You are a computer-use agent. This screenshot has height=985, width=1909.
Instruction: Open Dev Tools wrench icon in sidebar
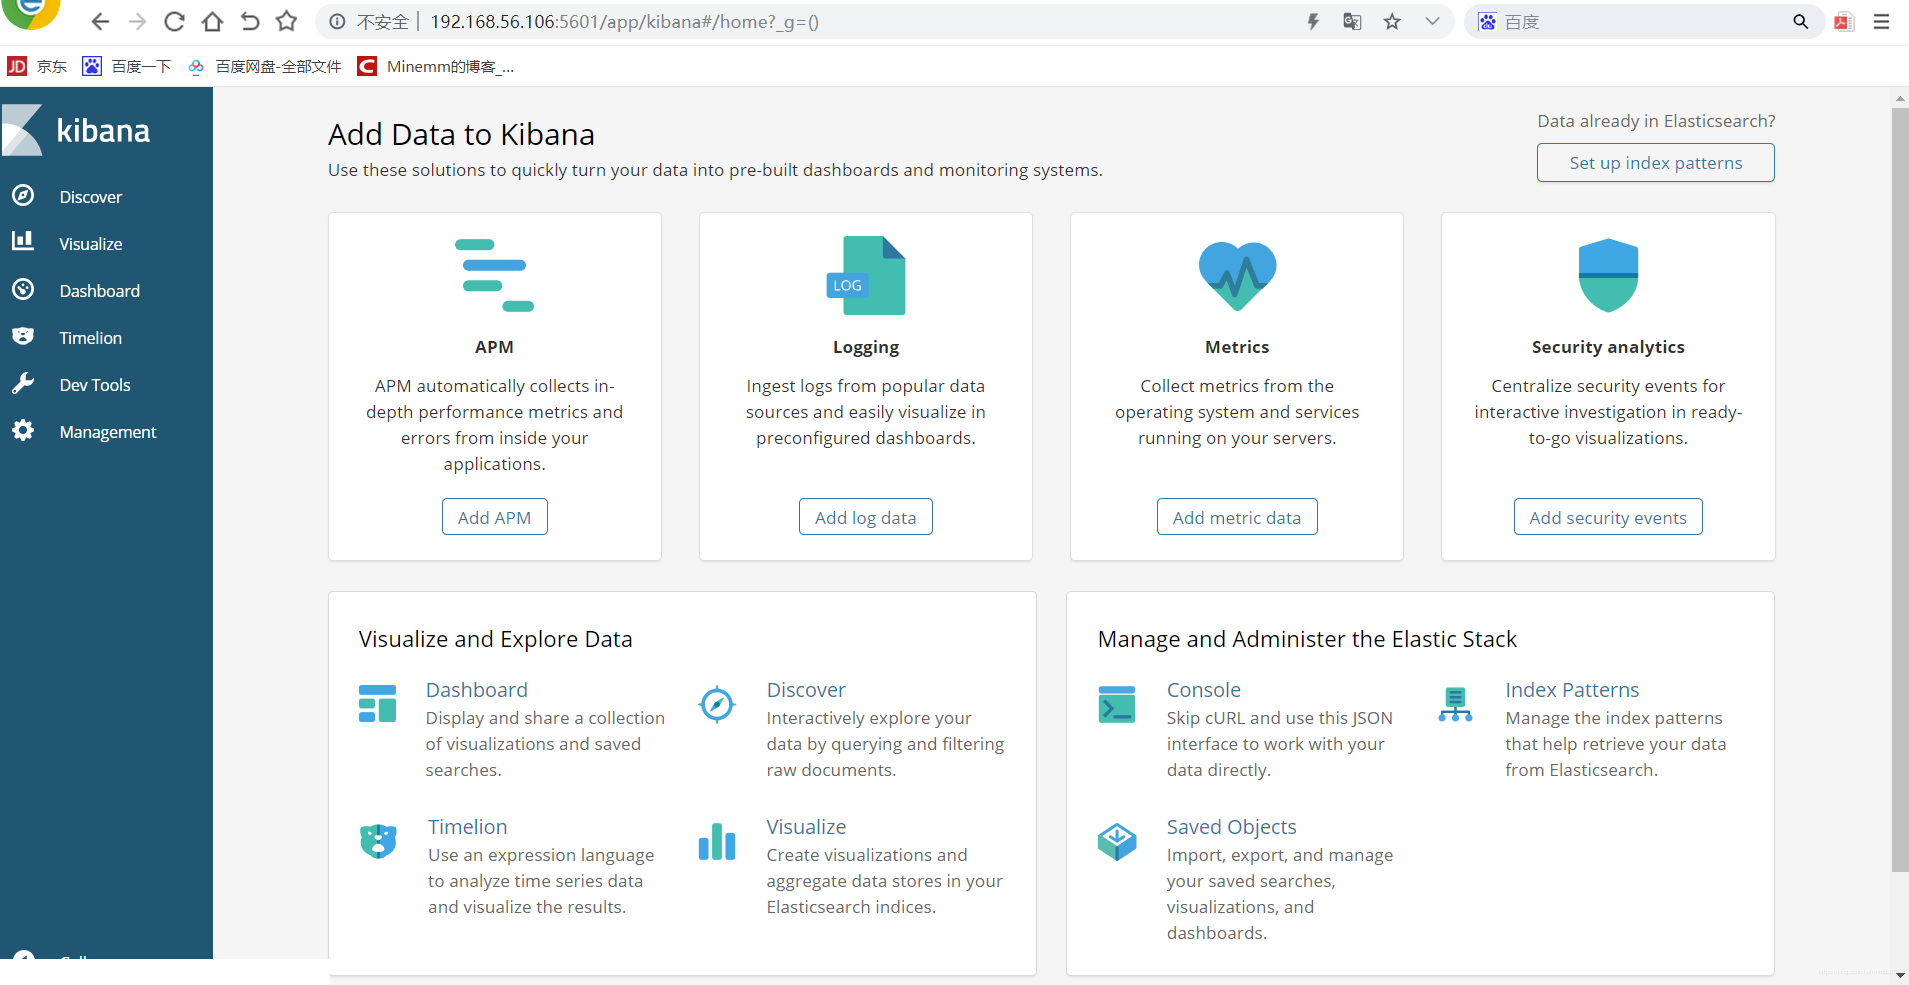[23, 384]
